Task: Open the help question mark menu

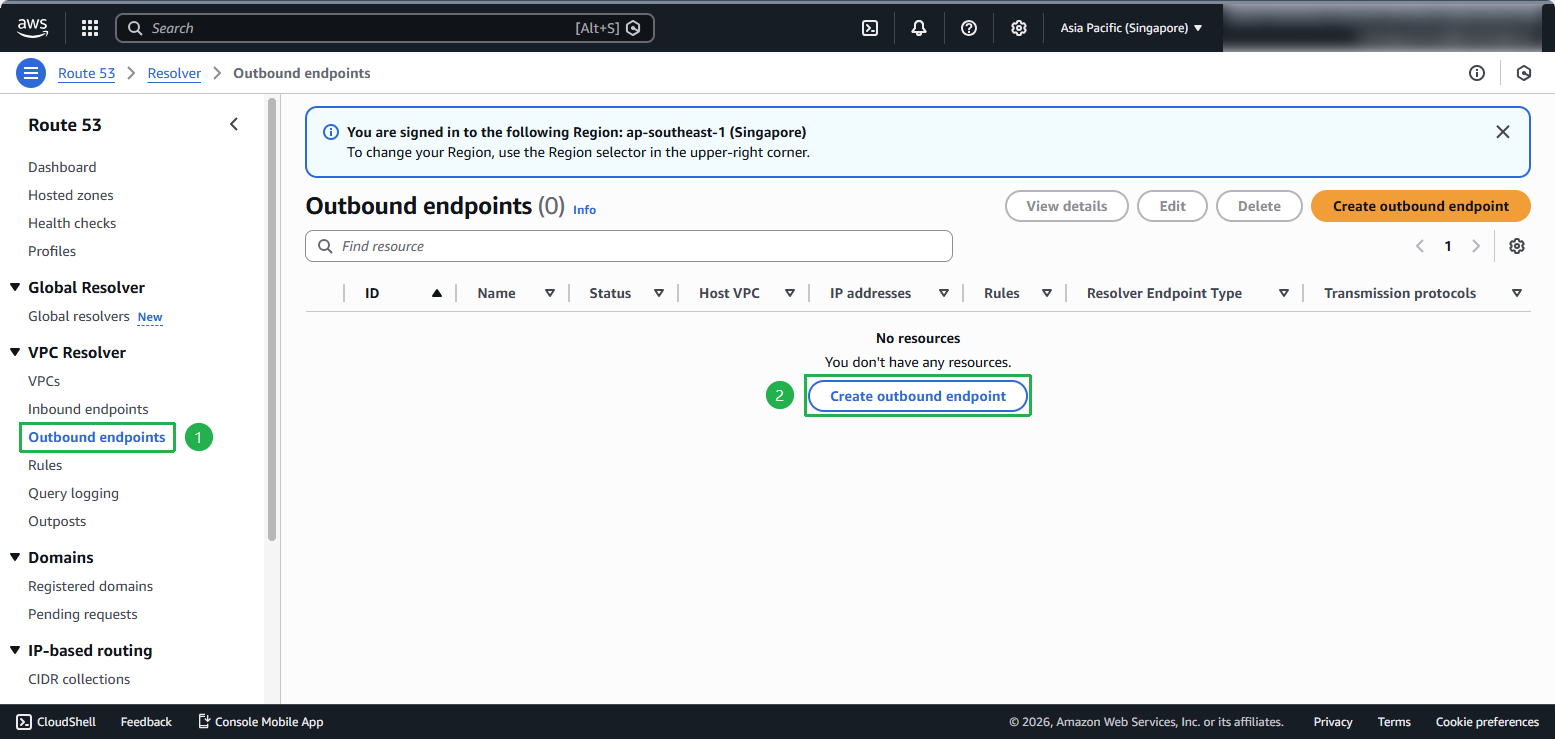Action: coord(969,28)
